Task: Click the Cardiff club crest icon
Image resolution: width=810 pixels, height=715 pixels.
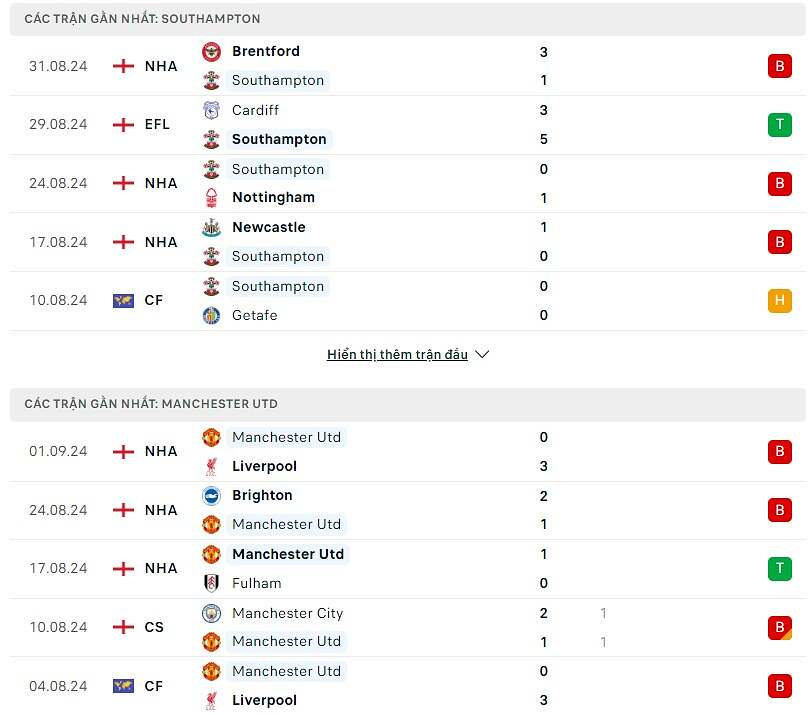Action: pyautogui.click(x=211, y=110)
